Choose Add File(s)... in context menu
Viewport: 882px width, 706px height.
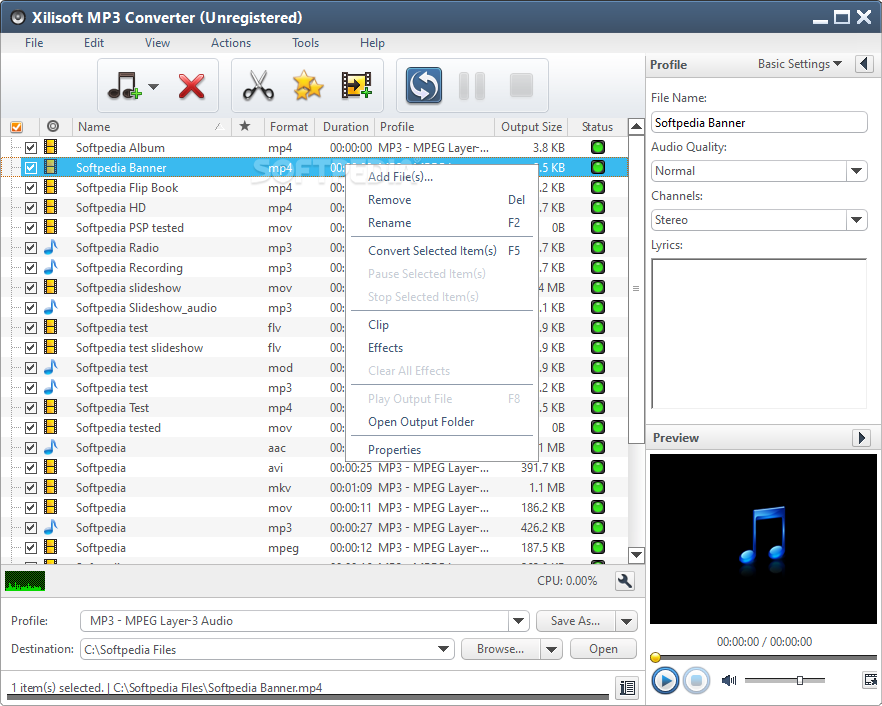point(442,177)
